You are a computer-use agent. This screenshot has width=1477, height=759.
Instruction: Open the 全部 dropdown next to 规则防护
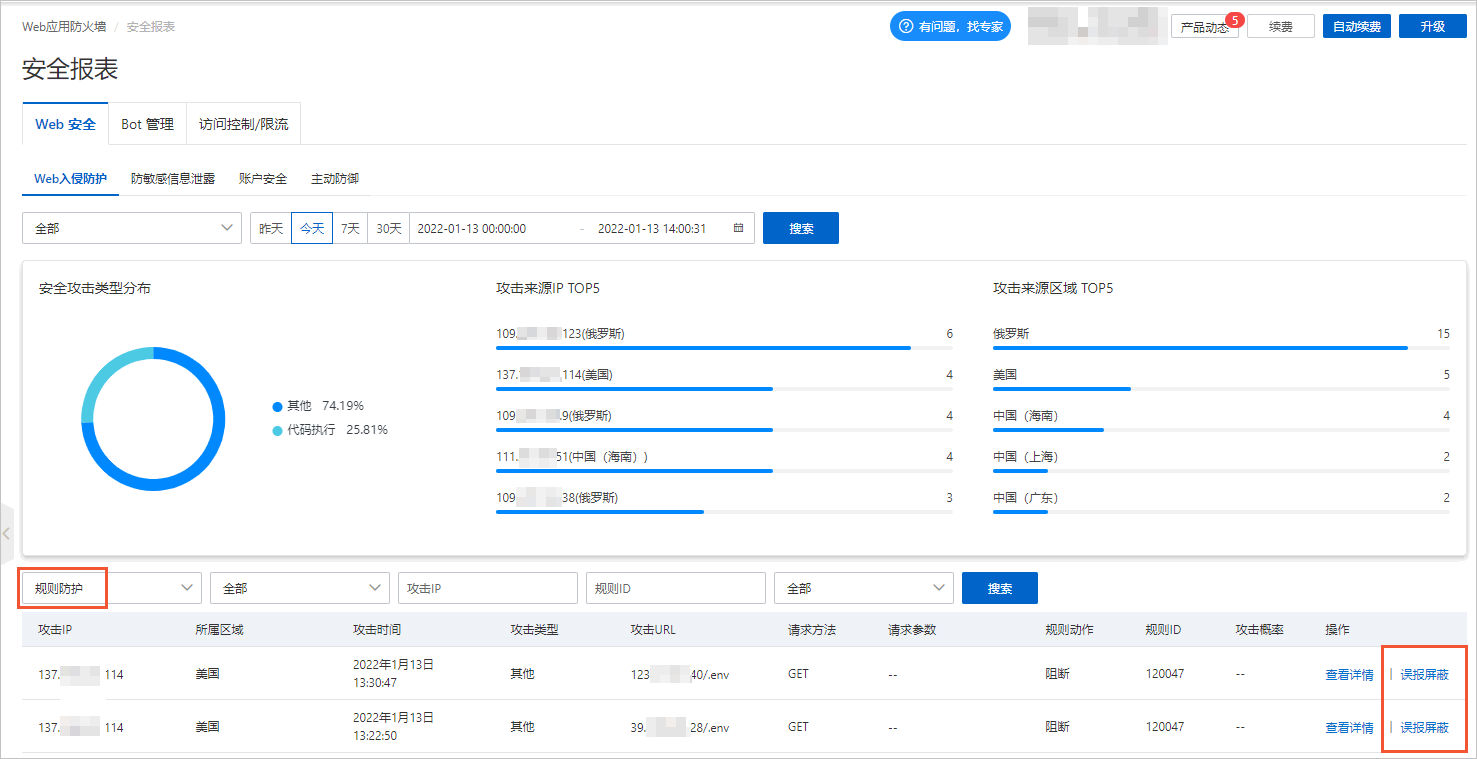pos(300,588)
